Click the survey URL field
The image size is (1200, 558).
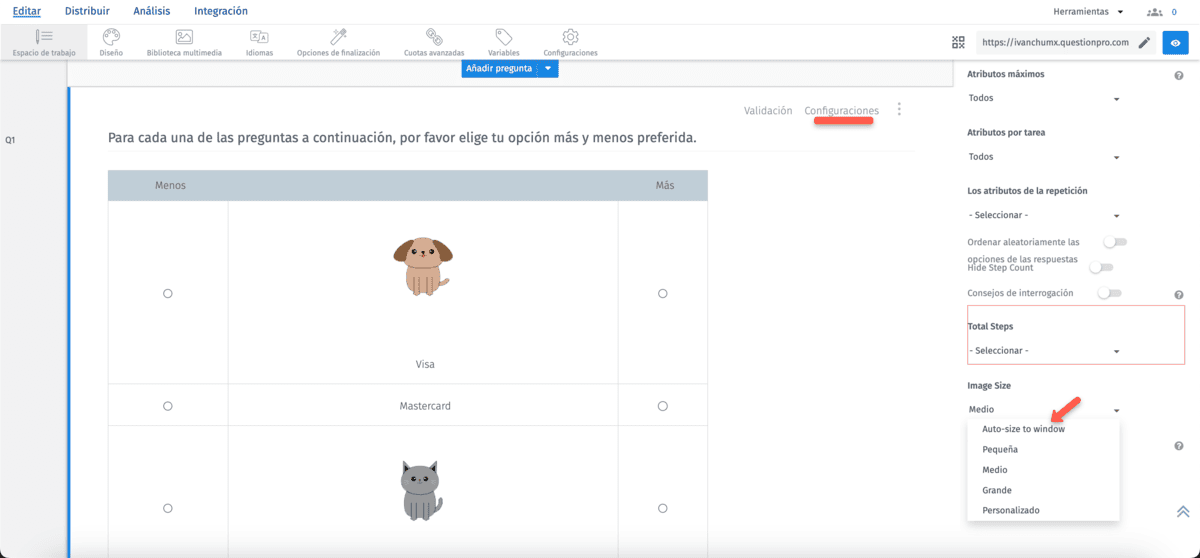pos(1055,43)
